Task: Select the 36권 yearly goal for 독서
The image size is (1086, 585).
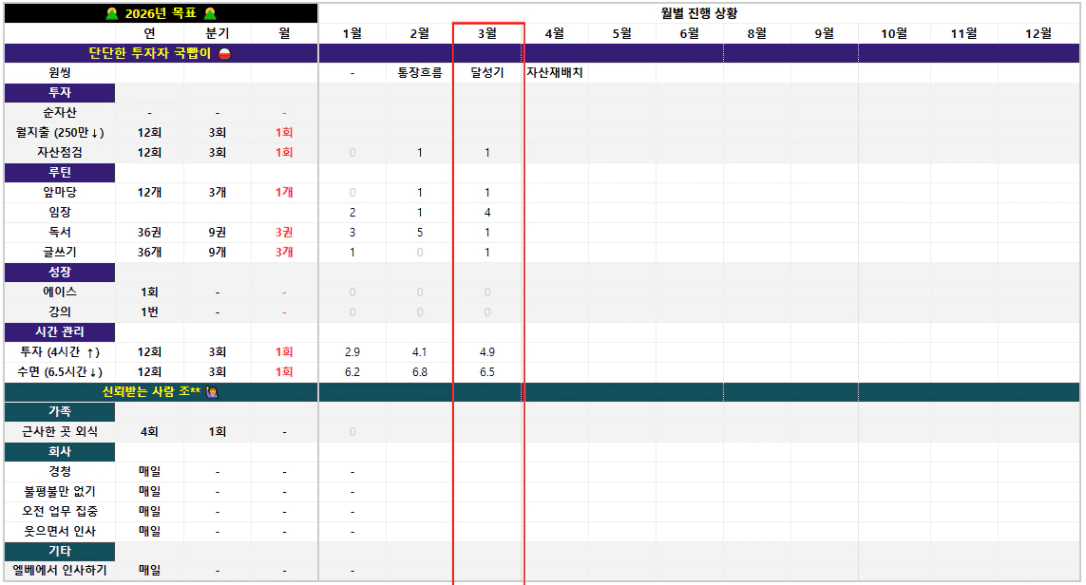Action: coord(150,233)
